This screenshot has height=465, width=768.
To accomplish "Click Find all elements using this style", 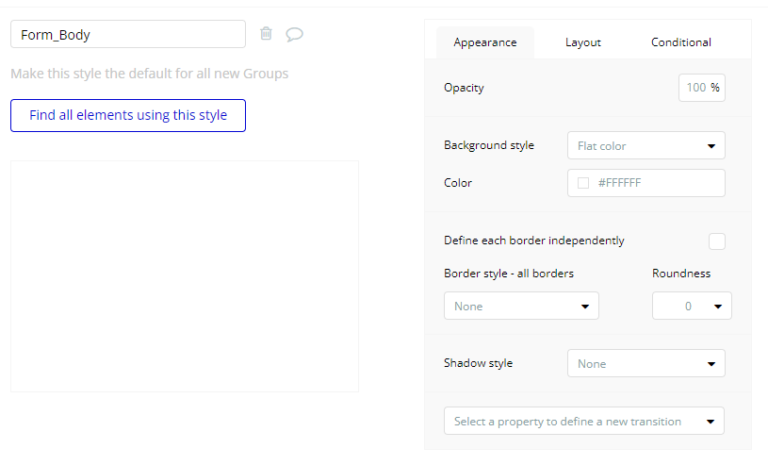I will coord(128,115).
